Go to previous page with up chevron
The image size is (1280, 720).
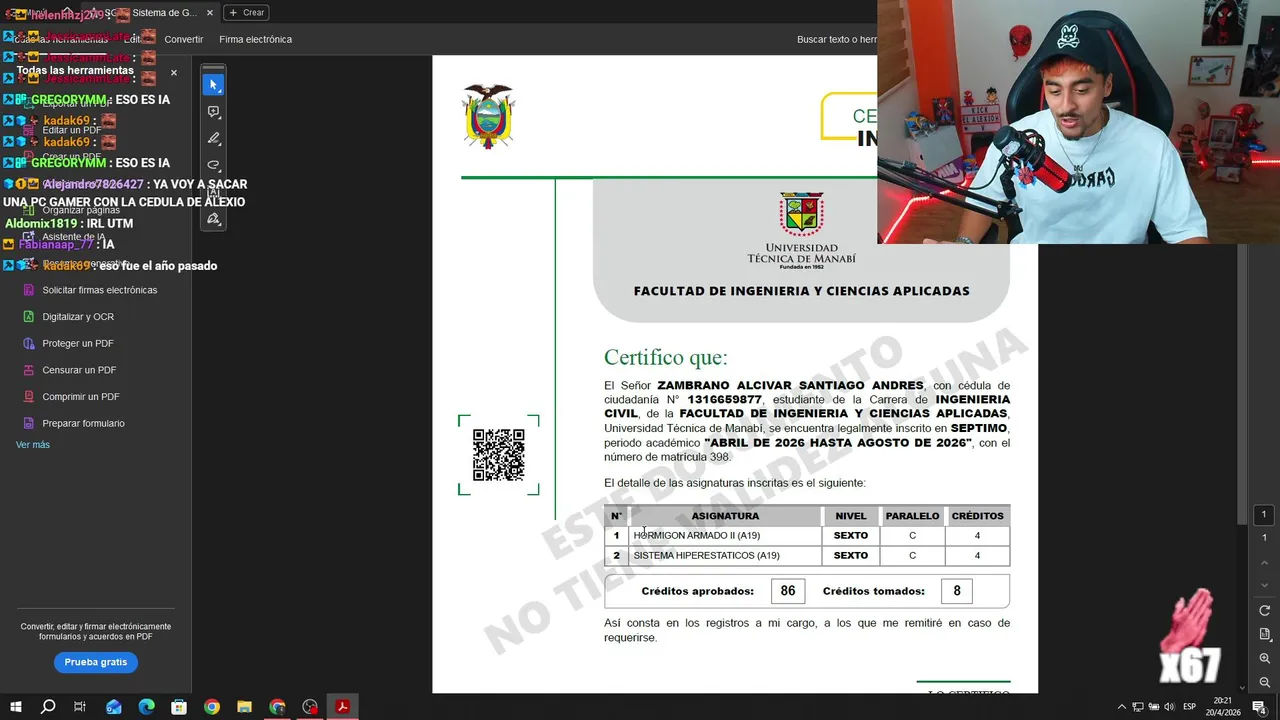pyautogui.click(x=1264, y=563)
